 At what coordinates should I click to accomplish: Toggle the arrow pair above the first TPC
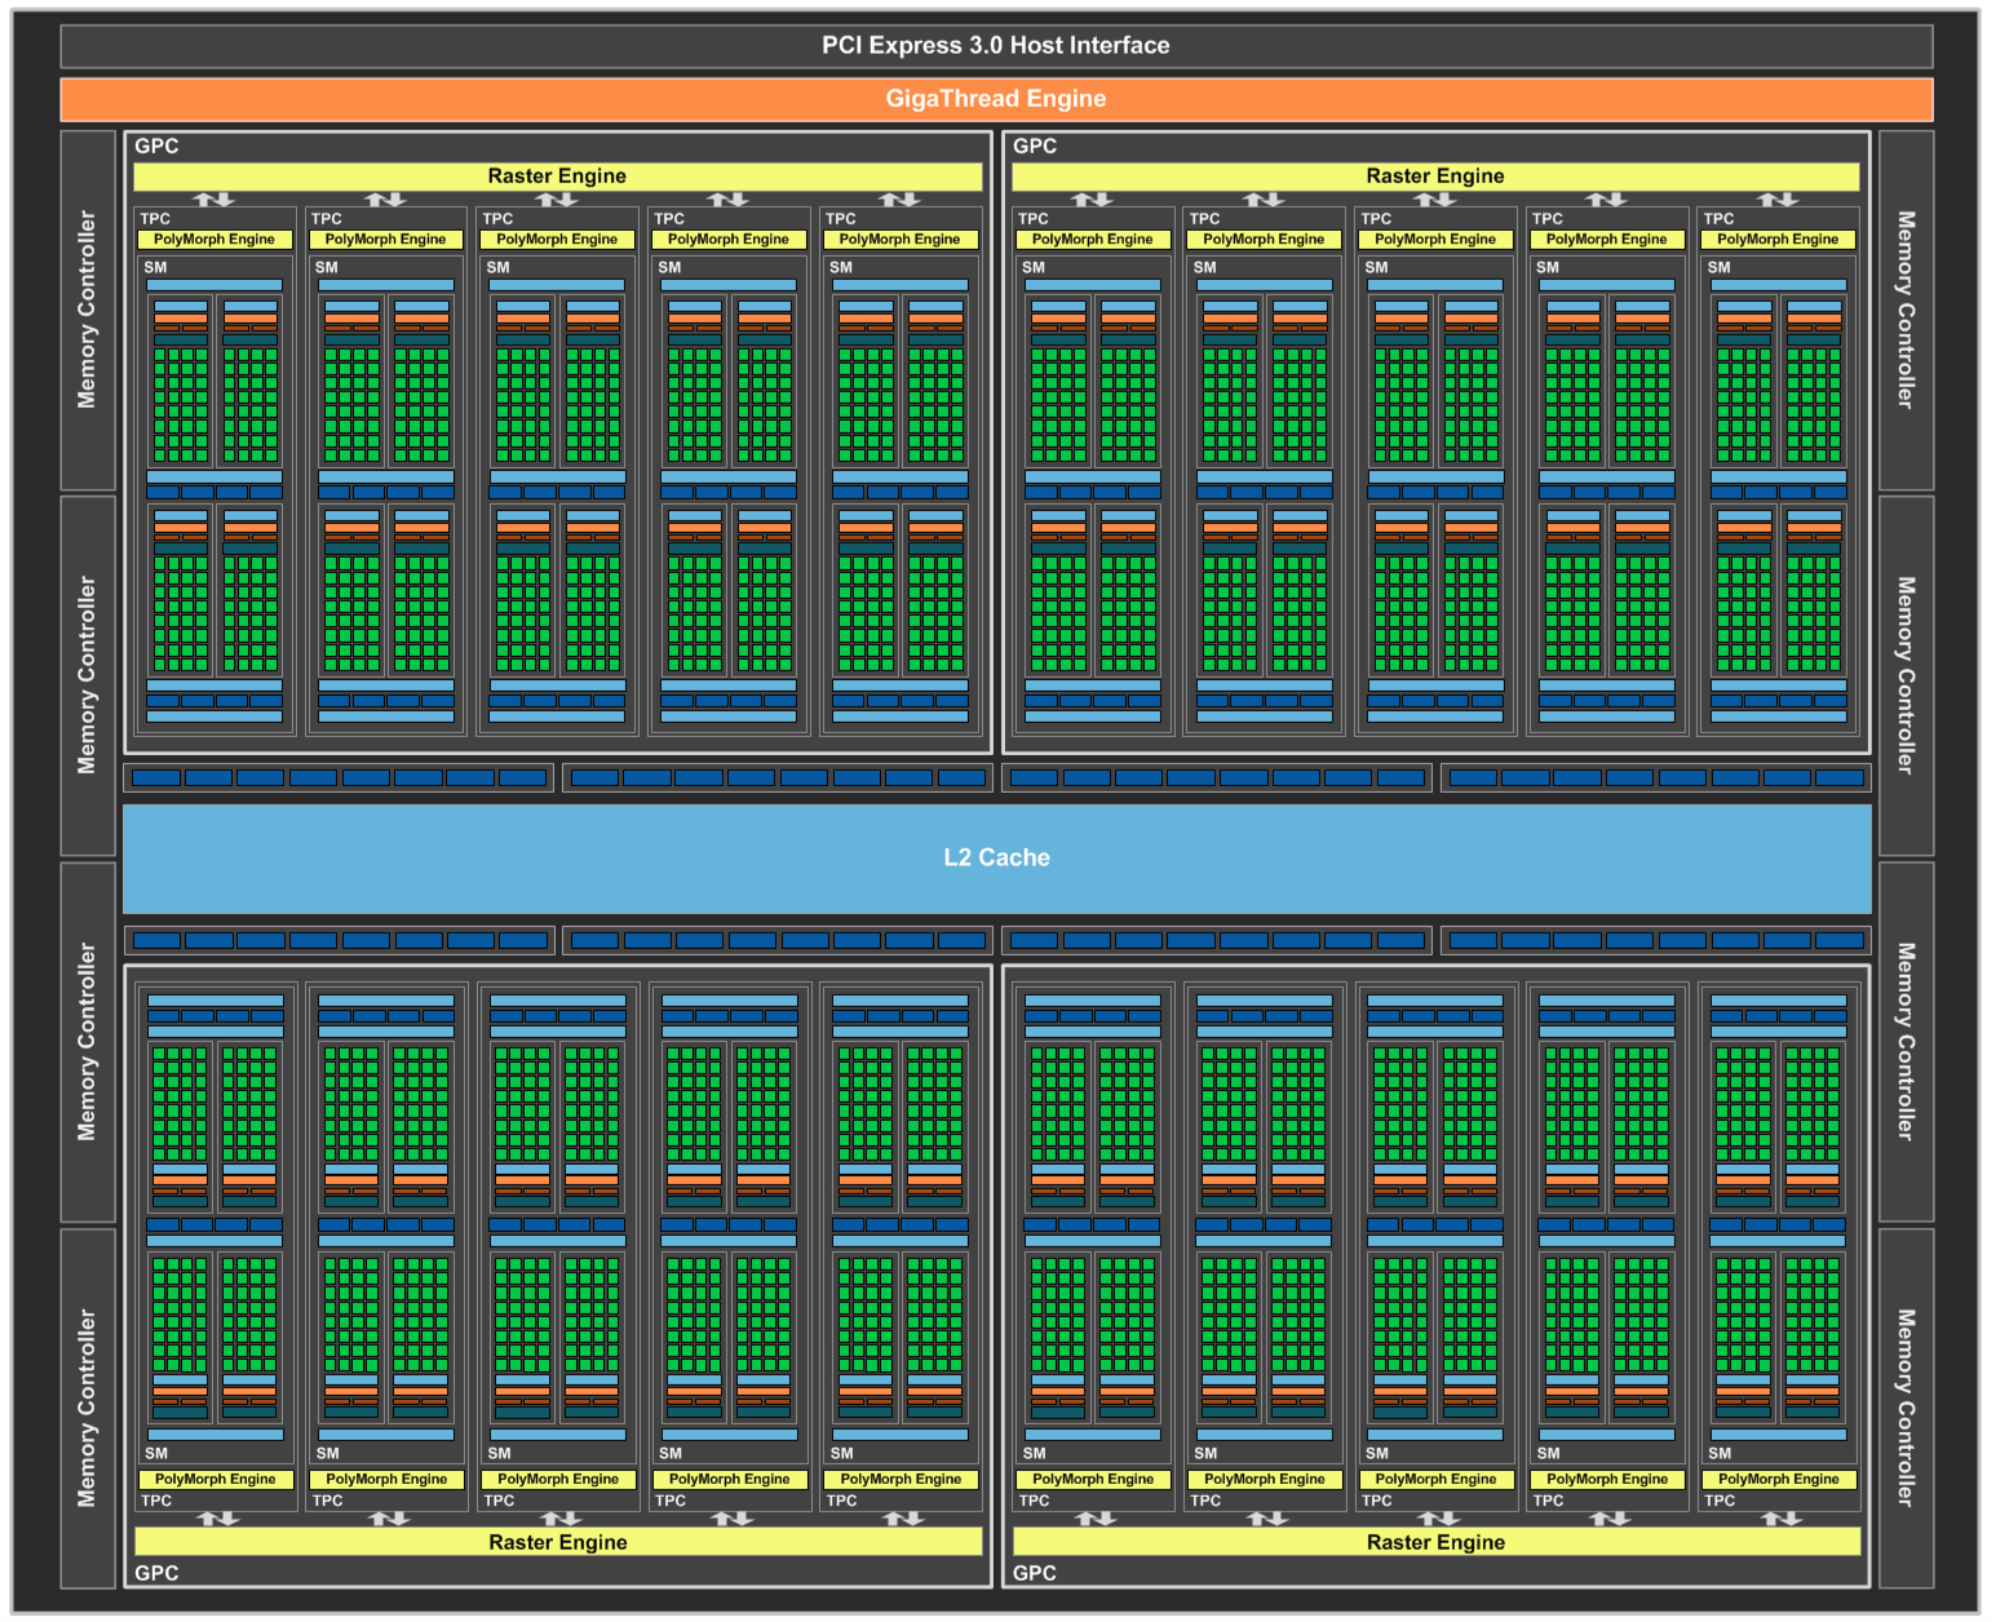click(x=213, y=199)
